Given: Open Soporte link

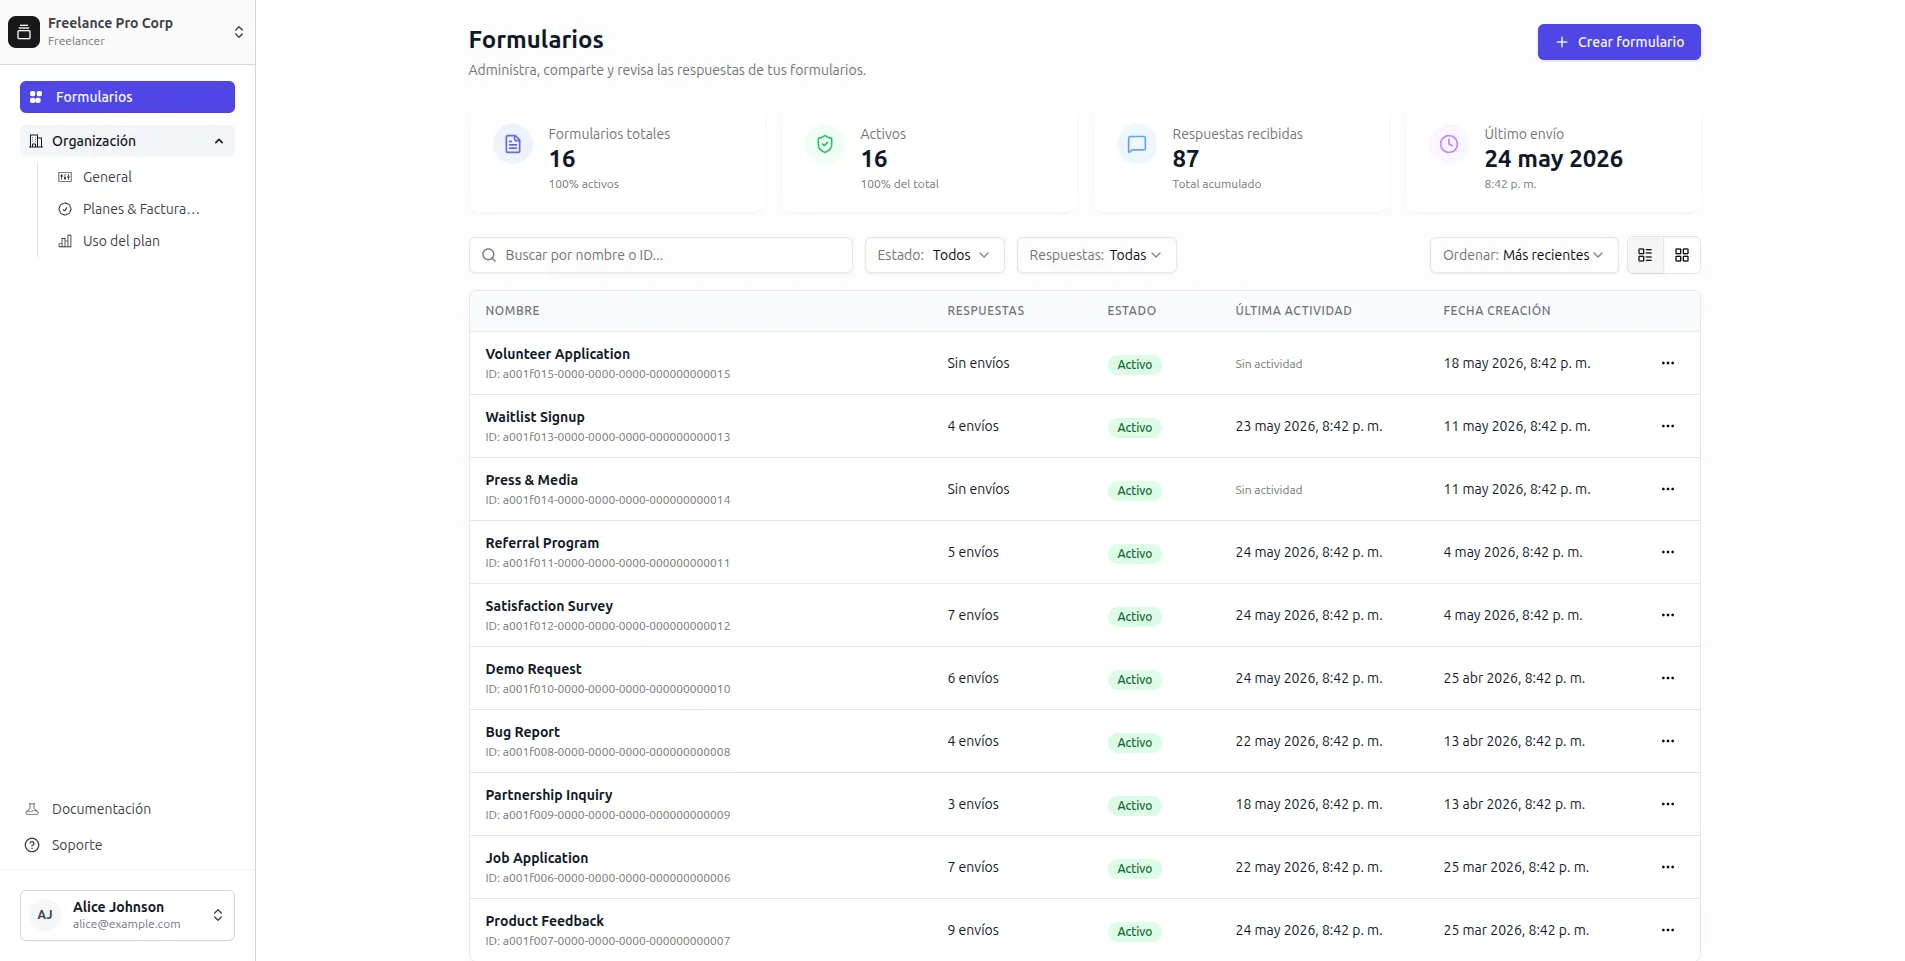Looking at the screenshot, I should click(x=77, y=845).
